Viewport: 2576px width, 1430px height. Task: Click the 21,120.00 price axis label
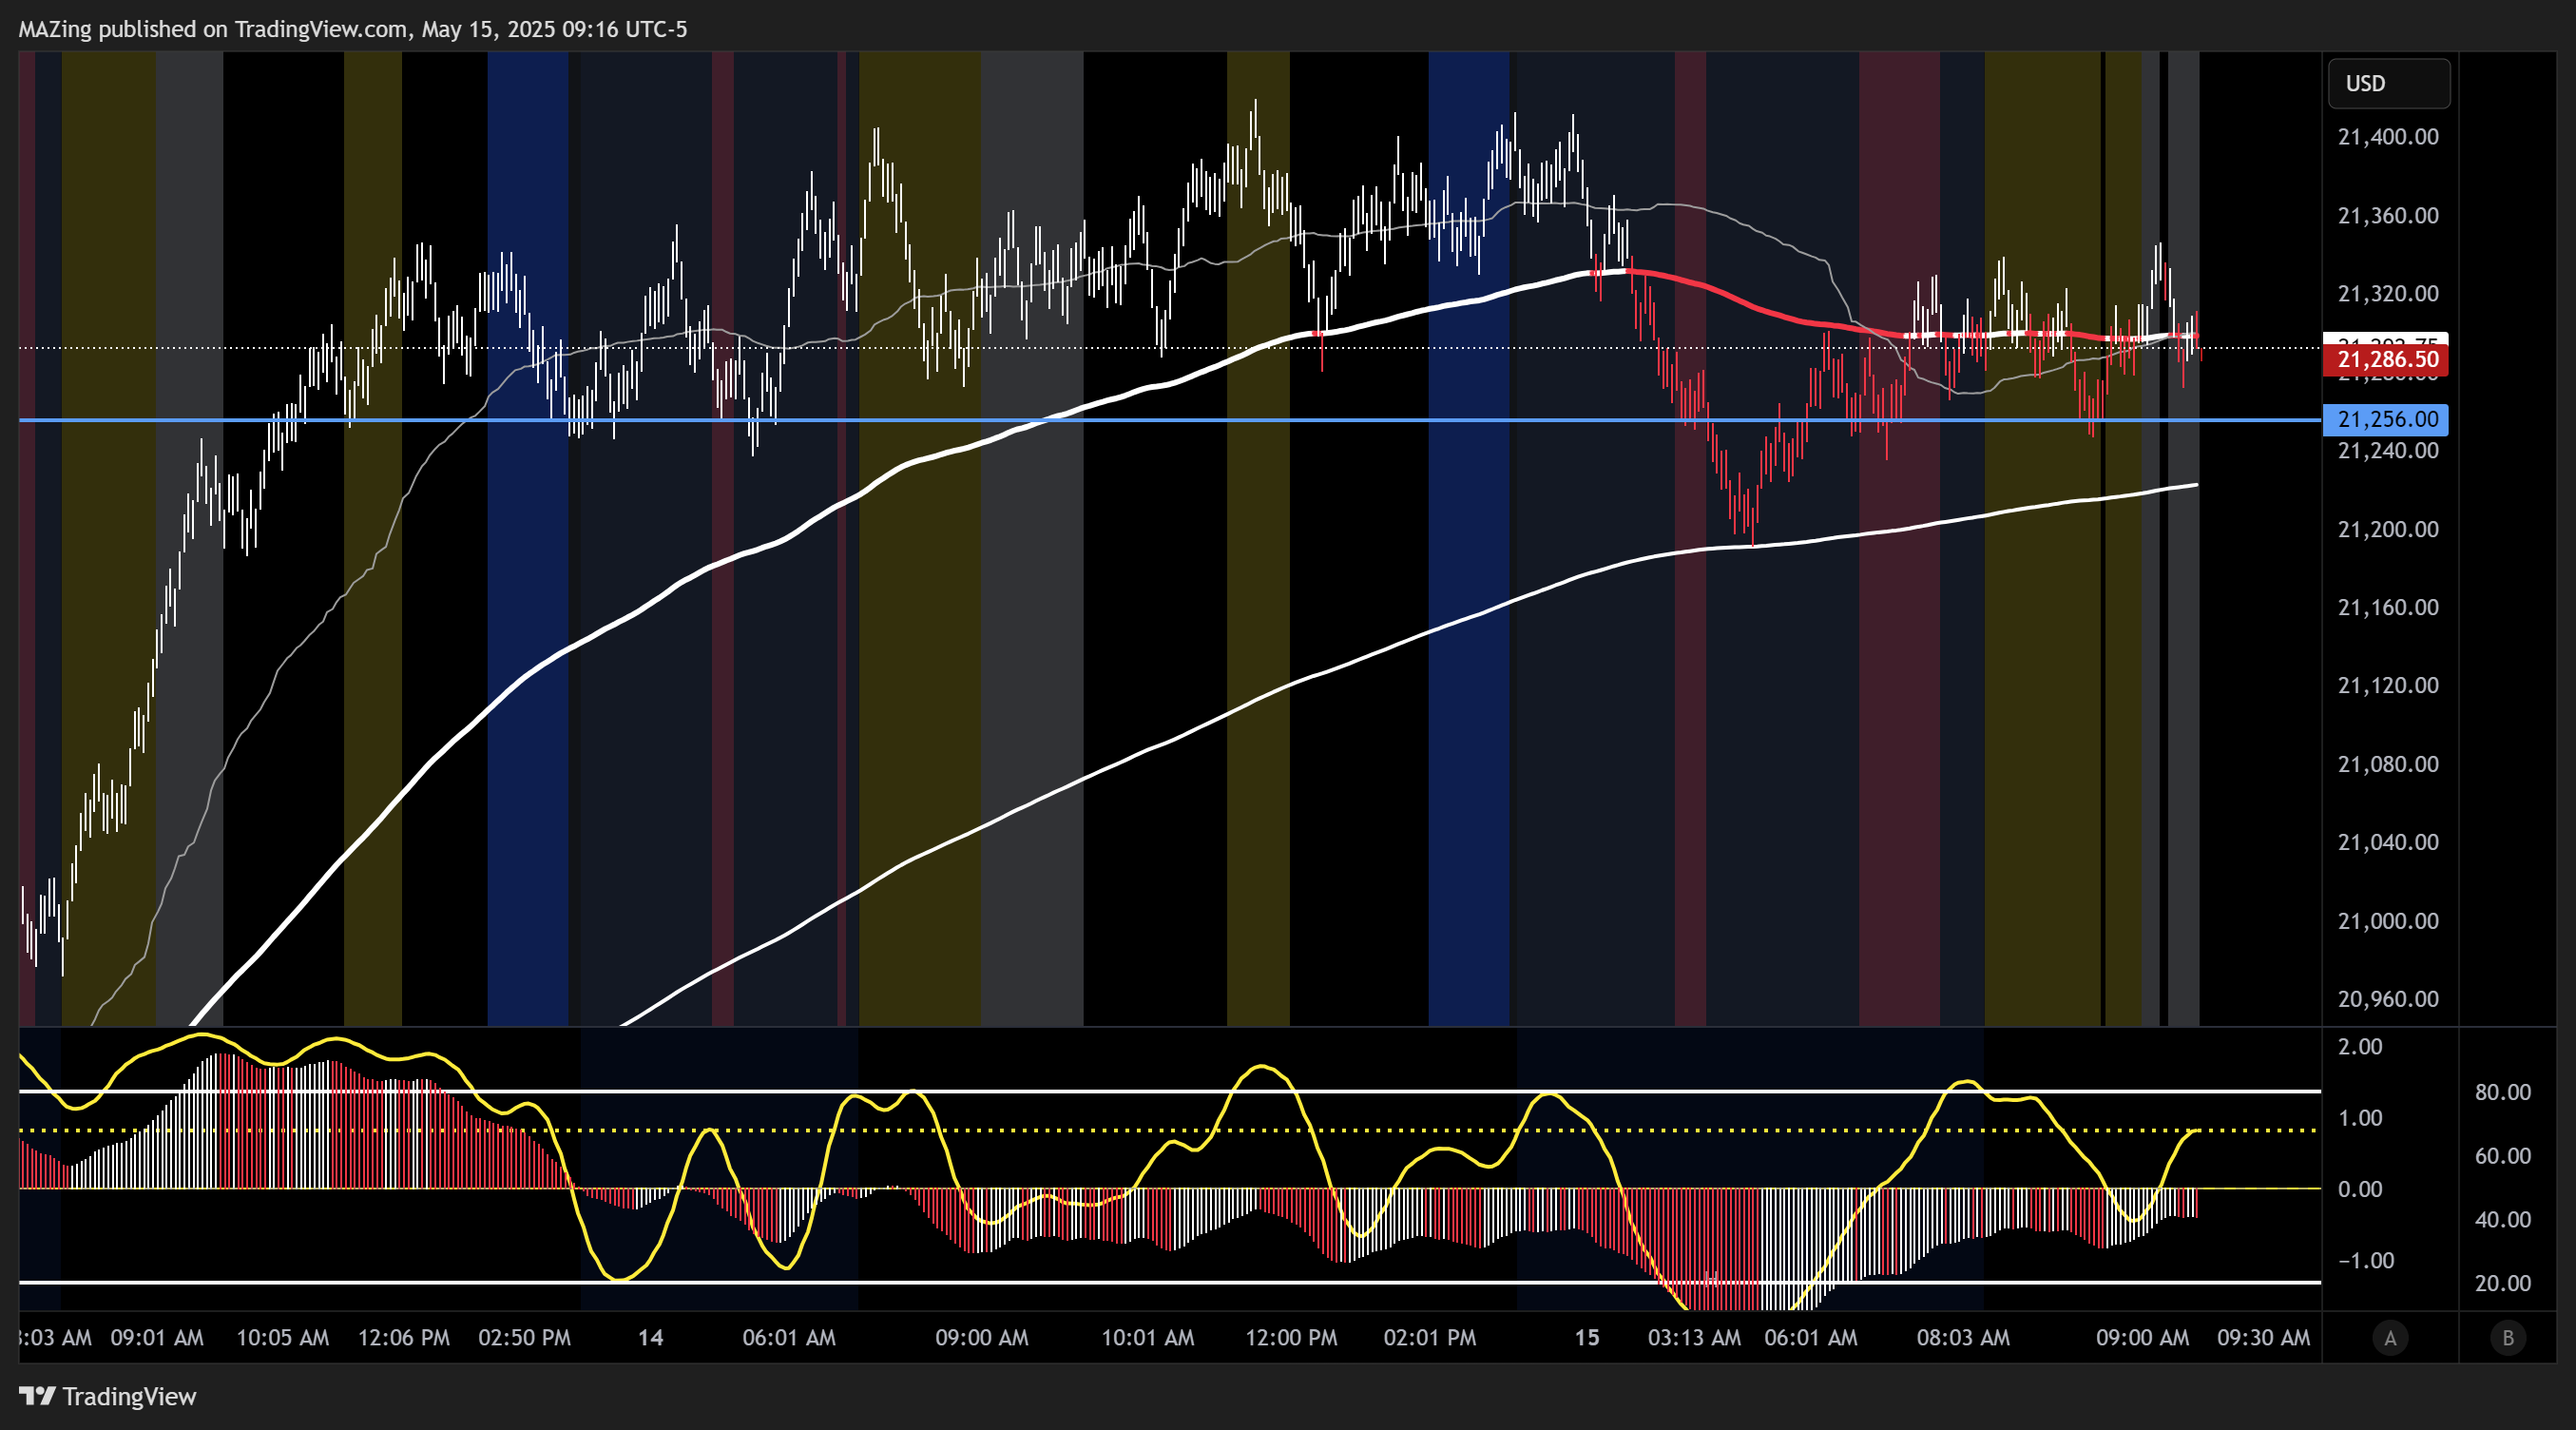click(x=2388, y=686)
